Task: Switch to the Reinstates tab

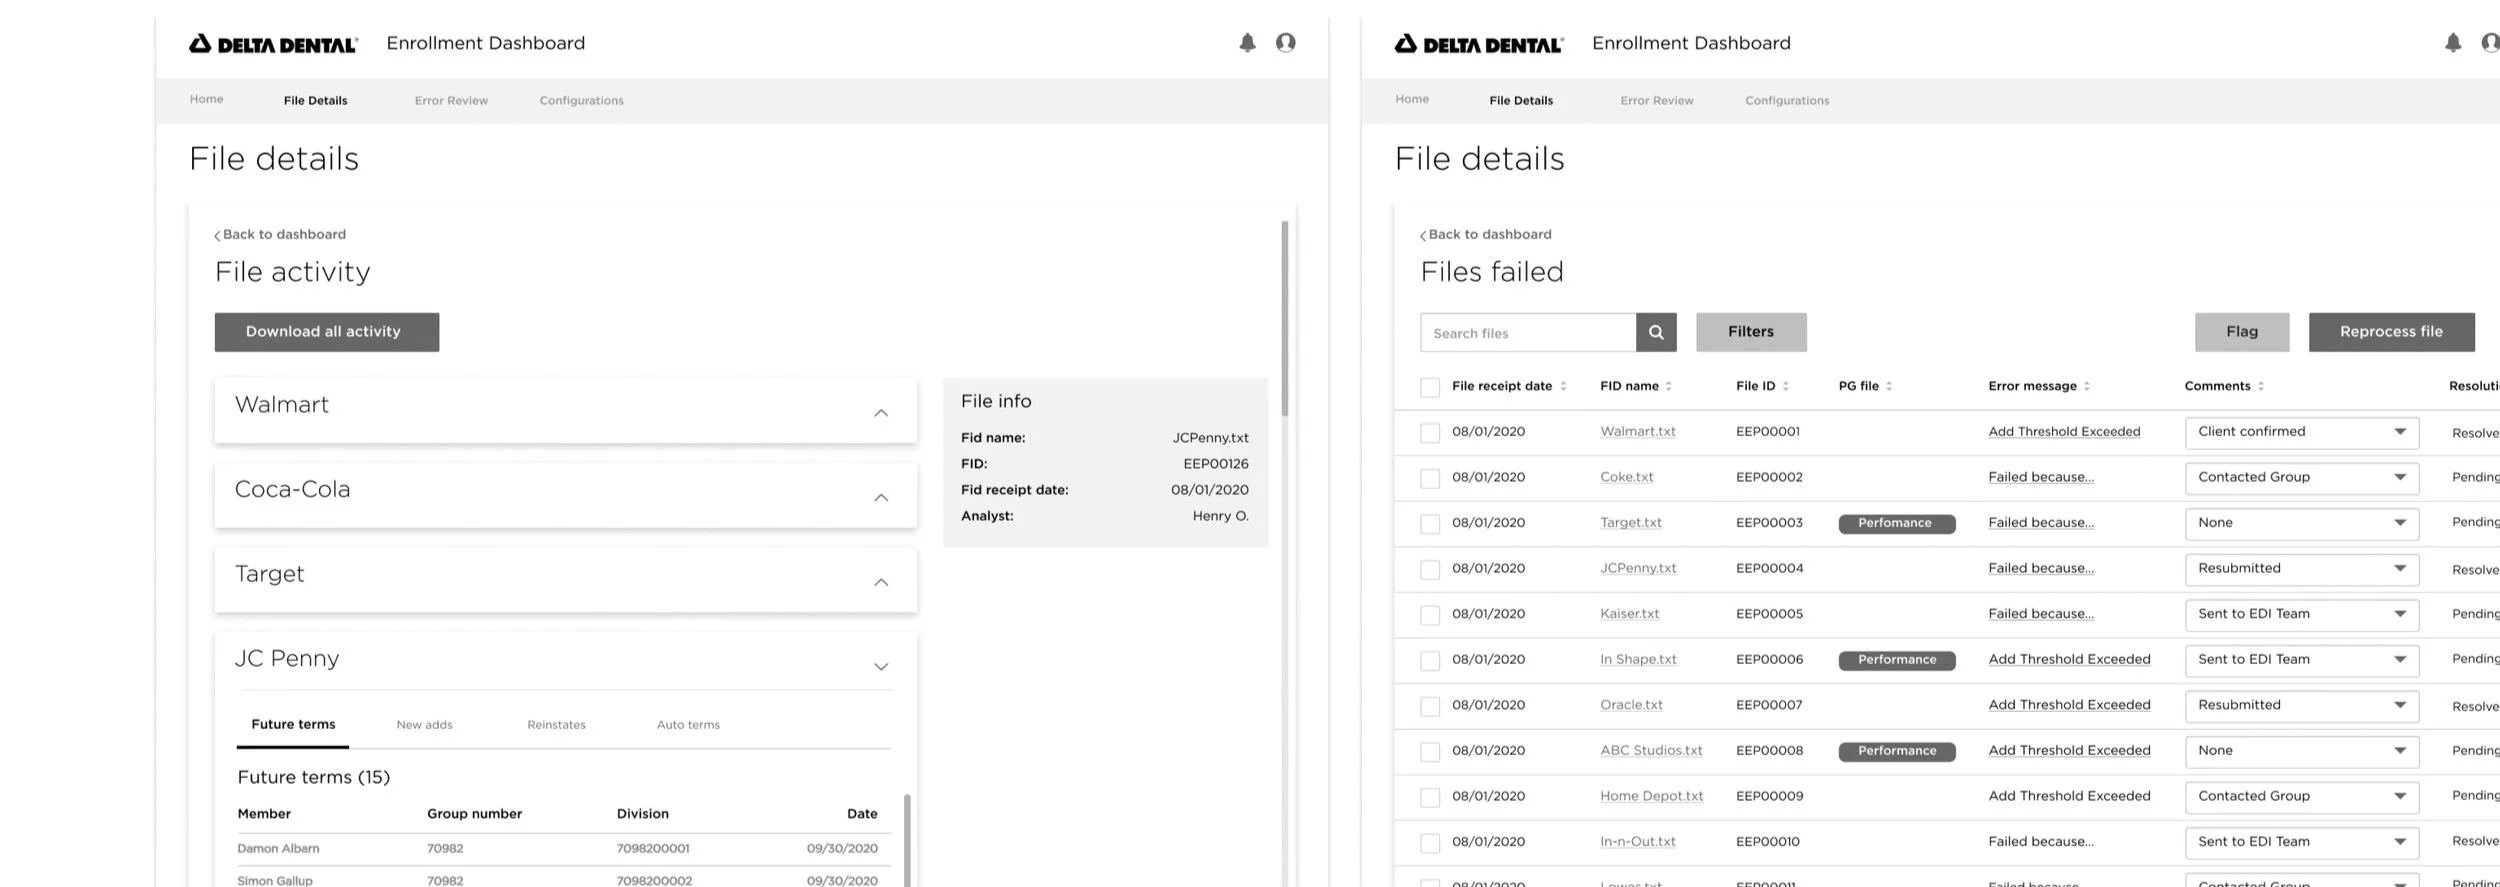Action: (556, 725)
